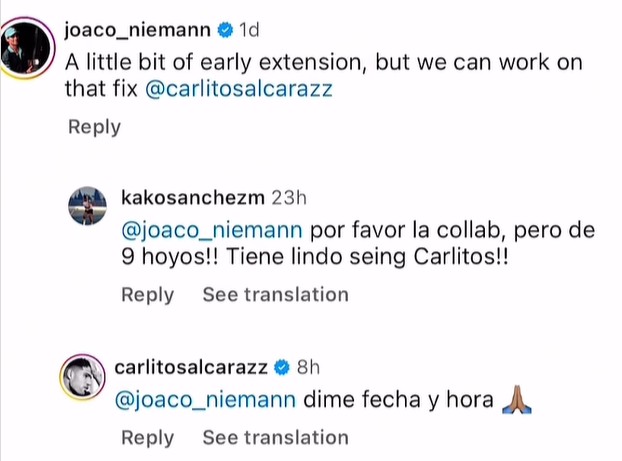622x461 pixels.
Task: Click the kakosanchezm username
Action: pos(191,195)
